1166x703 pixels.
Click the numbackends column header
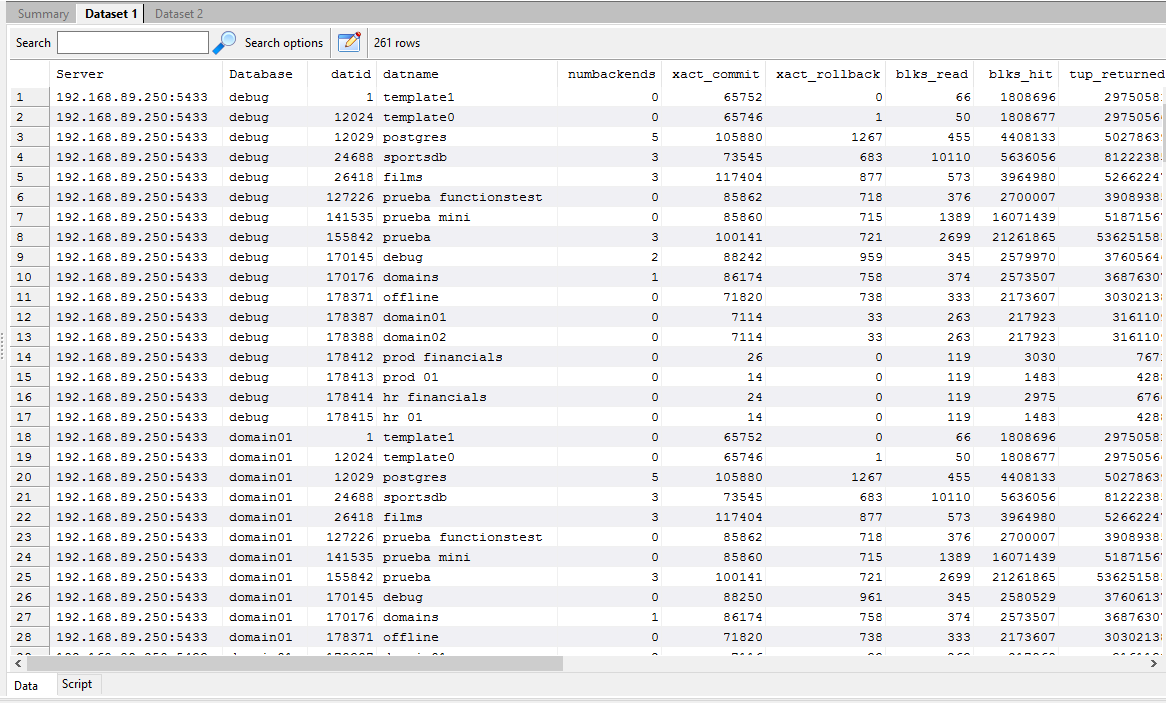click(x=610, y=74)
